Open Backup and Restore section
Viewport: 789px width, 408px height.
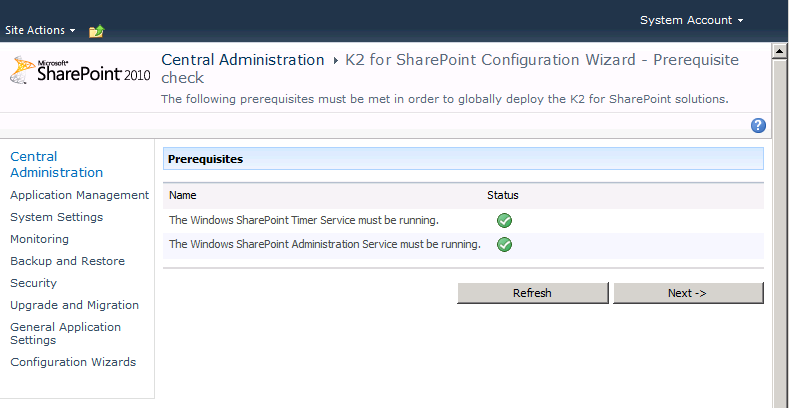67,261
